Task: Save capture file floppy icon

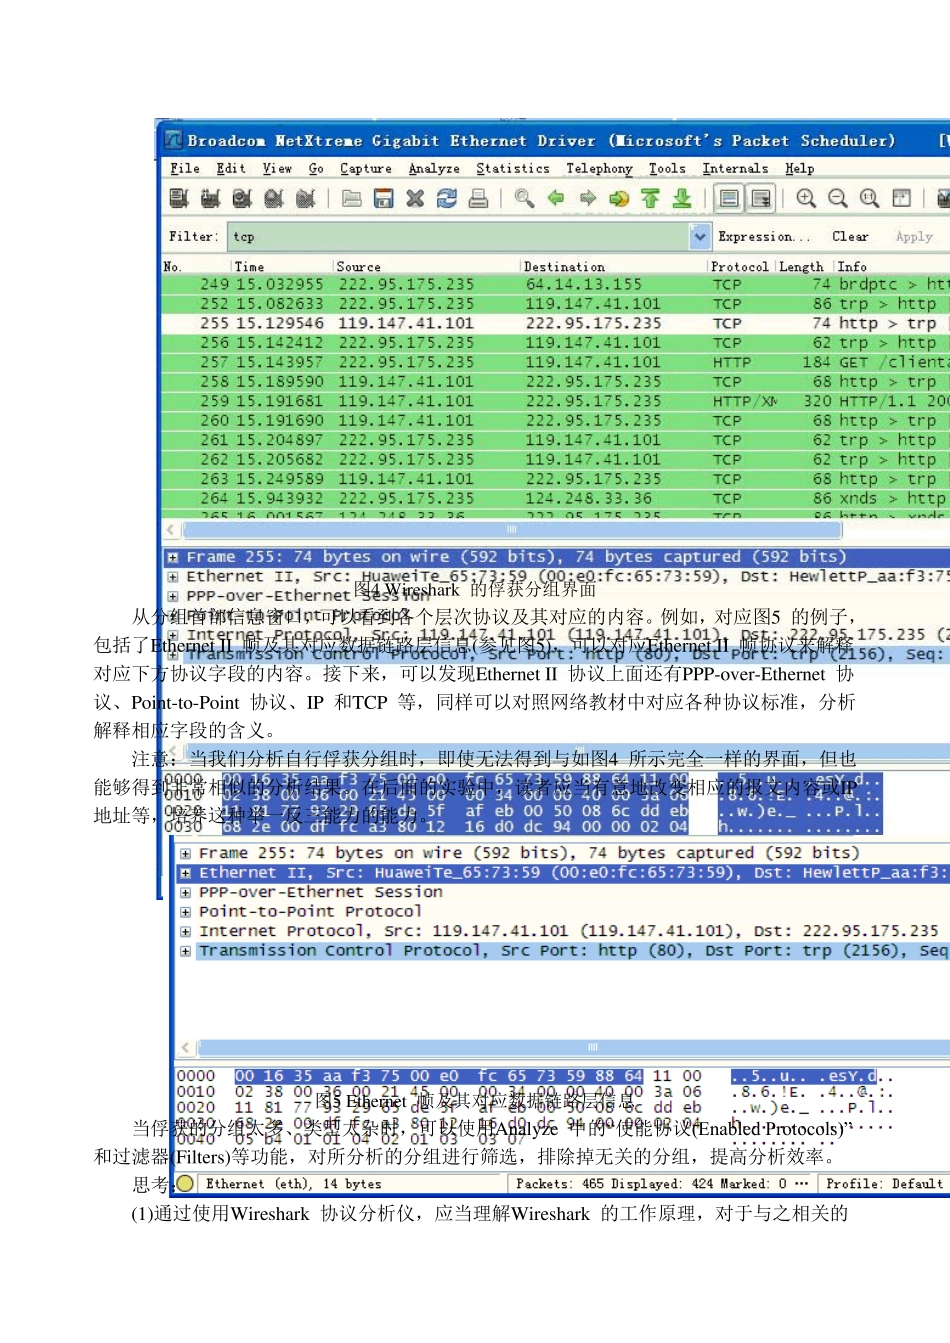Action: tap(384, 198)
